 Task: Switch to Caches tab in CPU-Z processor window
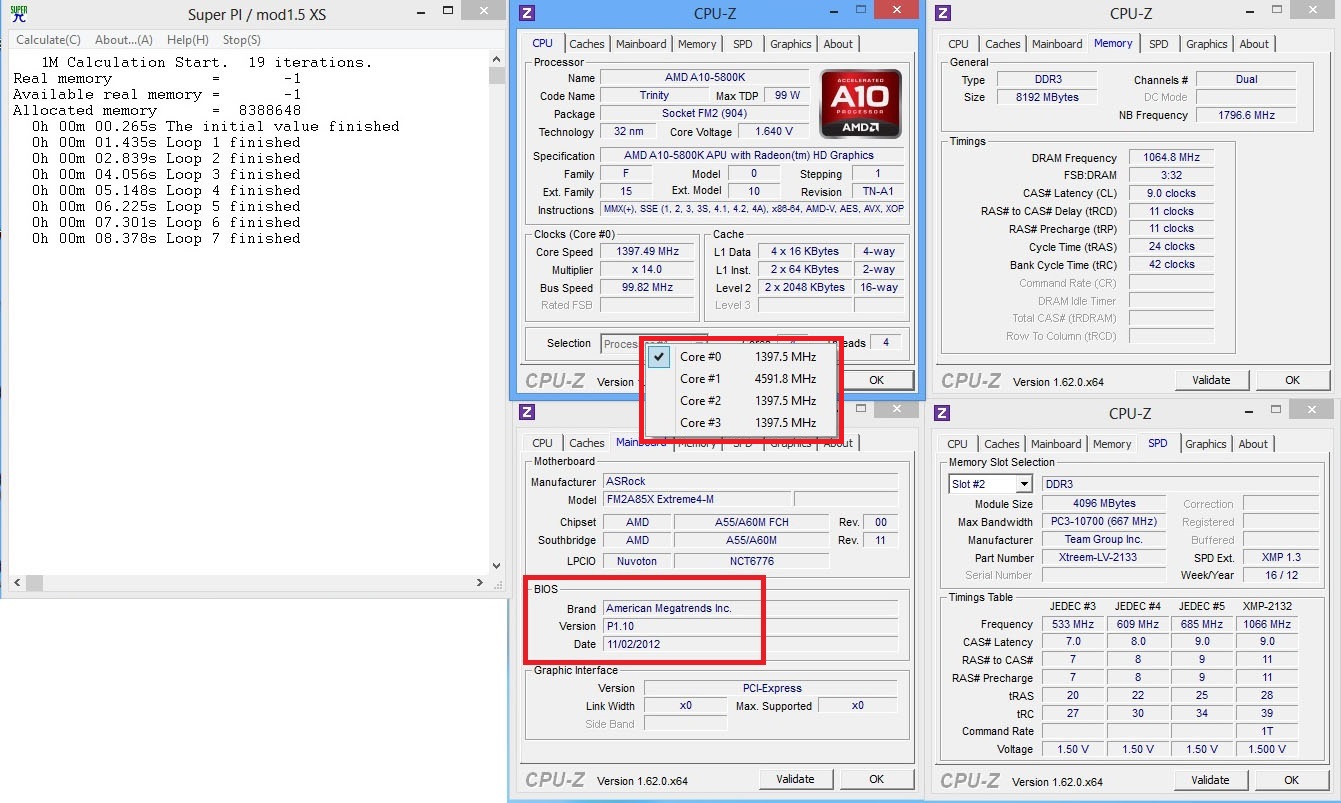(587, 44)
